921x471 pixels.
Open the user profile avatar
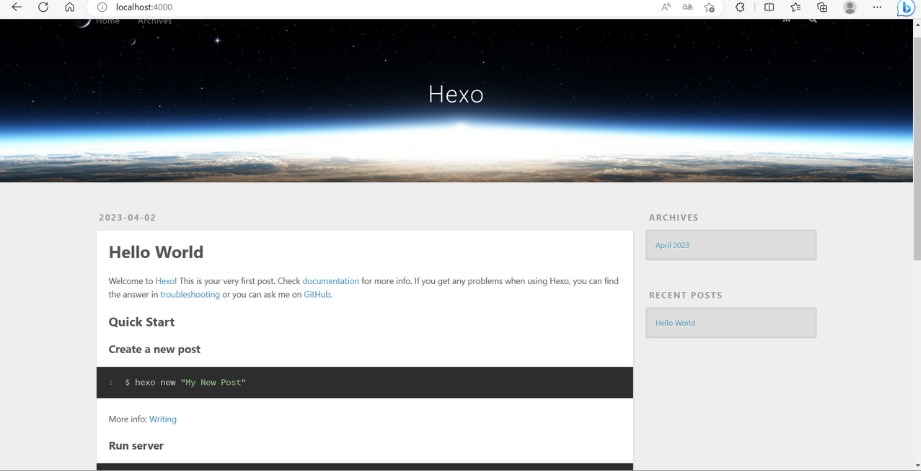(850, 7)
